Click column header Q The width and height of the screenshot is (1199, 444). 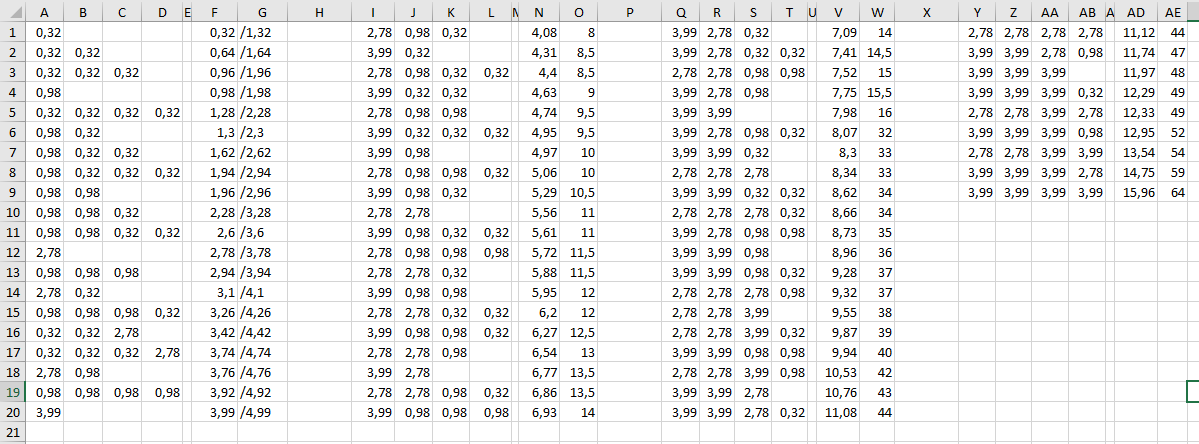click(x=681, y=12)
